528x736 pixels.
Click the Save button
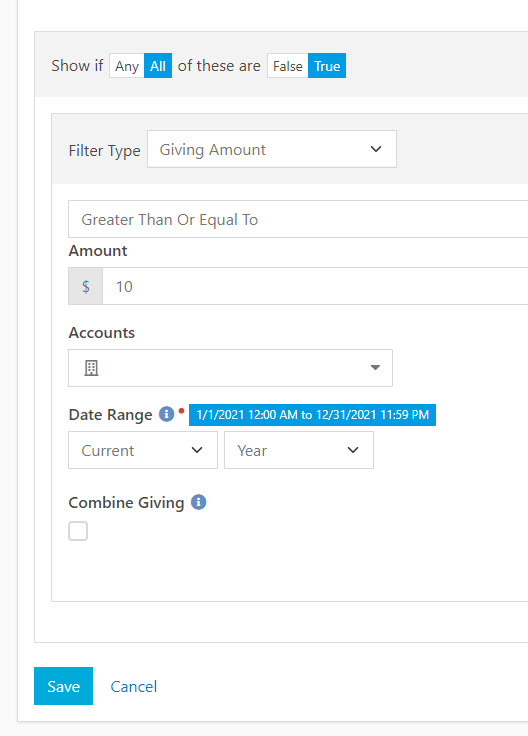click(63, 686)
